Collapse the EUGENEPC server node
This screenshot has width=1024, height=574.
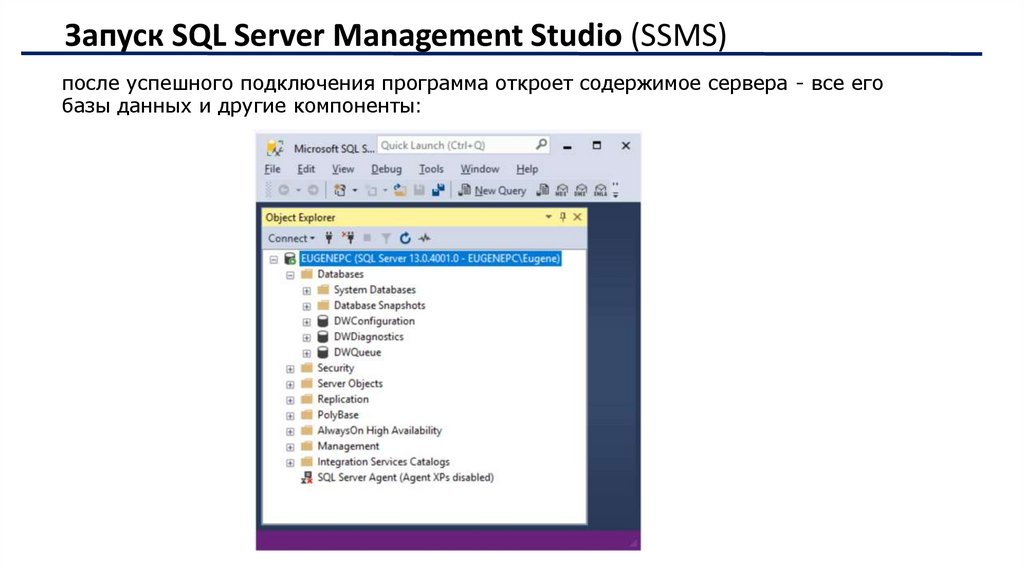[274, 259]
